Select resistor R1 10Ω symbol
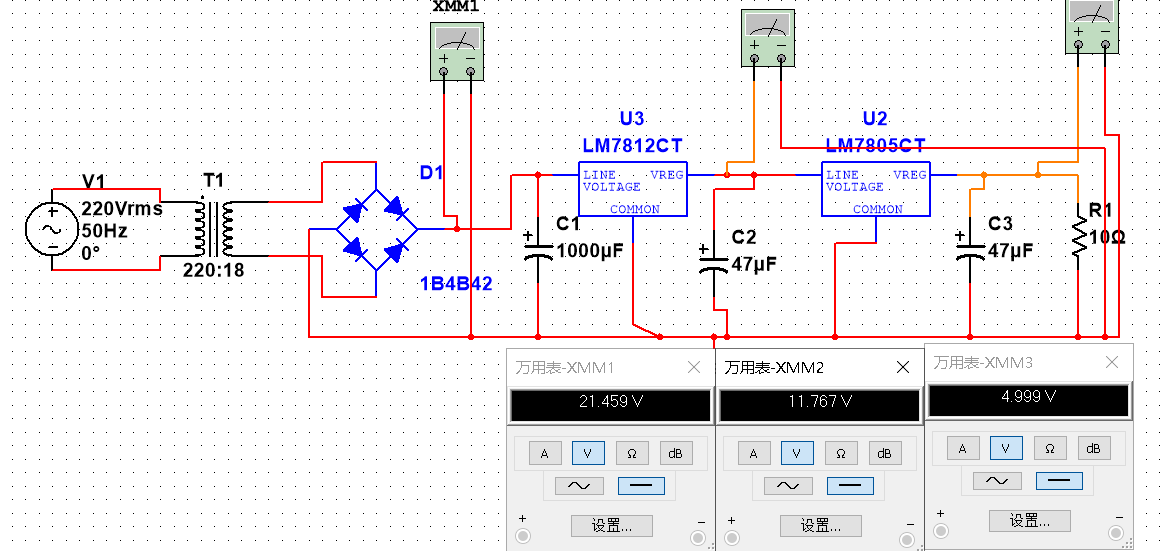 coord(1077,235)
